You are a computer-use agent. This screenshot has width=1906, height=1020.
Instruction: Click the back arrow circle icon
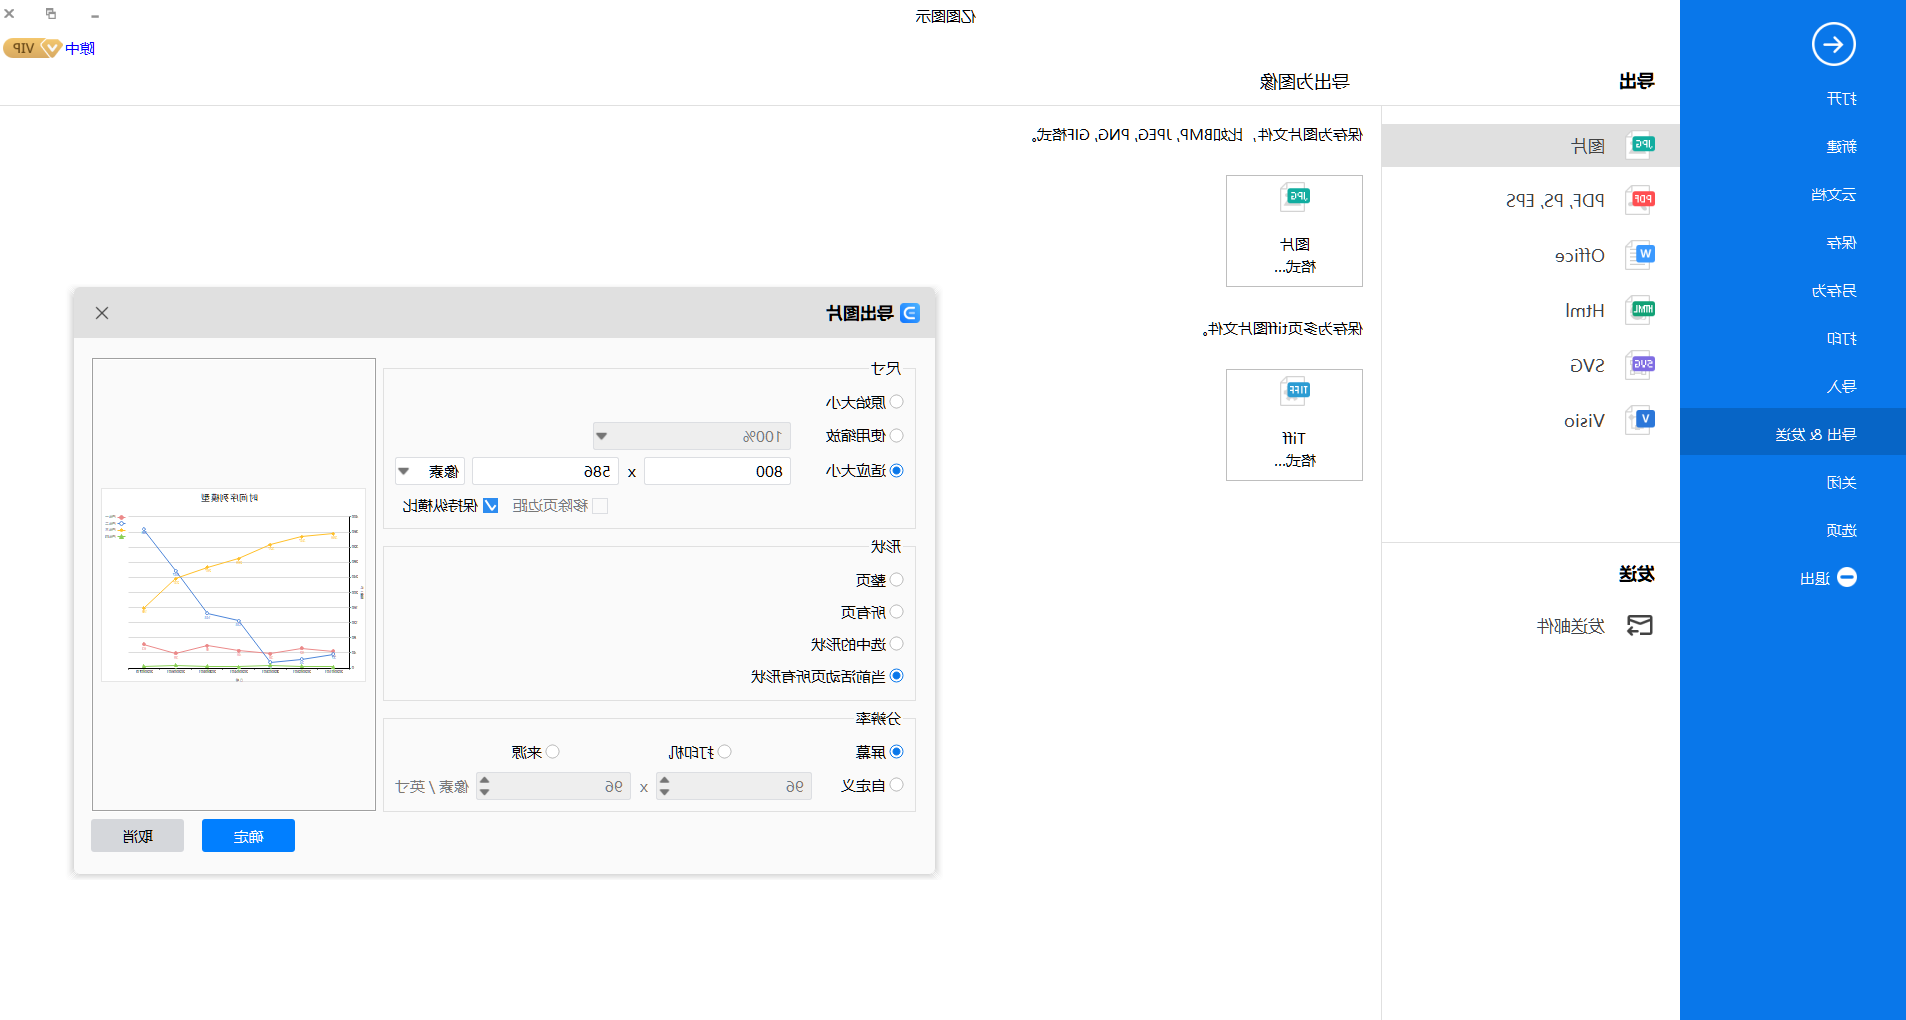point(1833,44)
